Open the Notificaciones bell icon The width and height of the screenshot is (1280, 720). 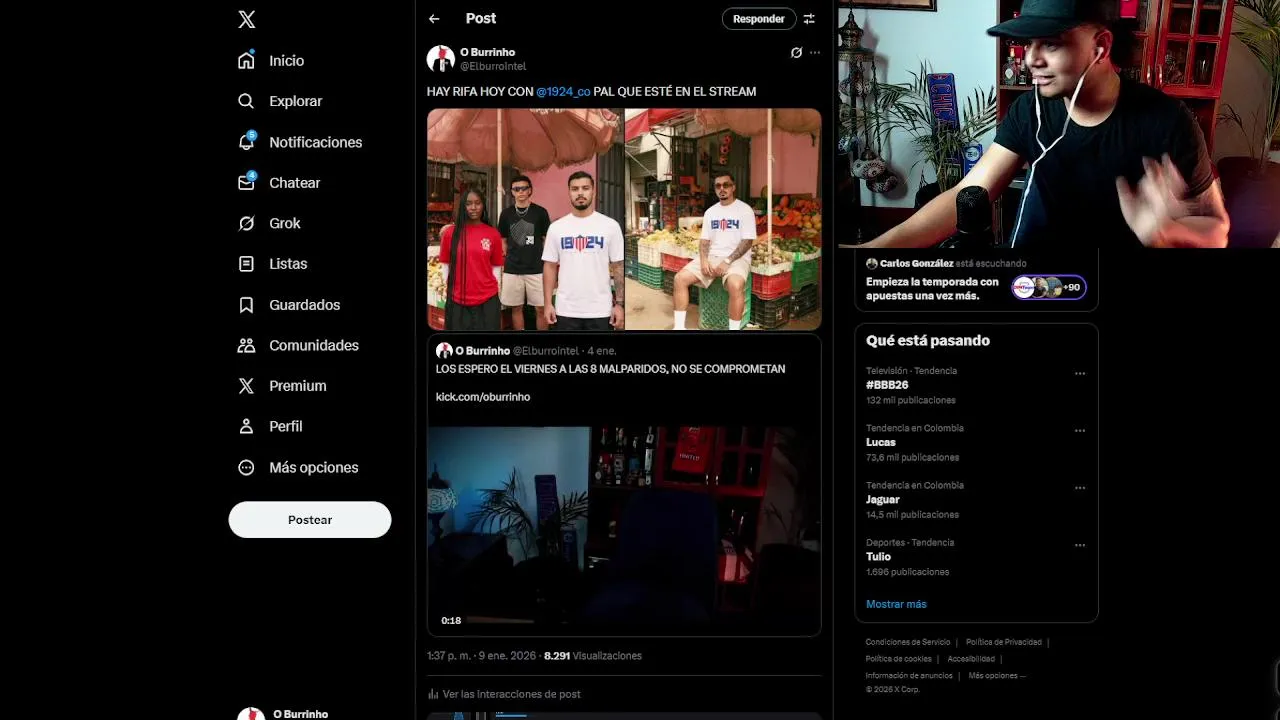(x=246, y=141)
